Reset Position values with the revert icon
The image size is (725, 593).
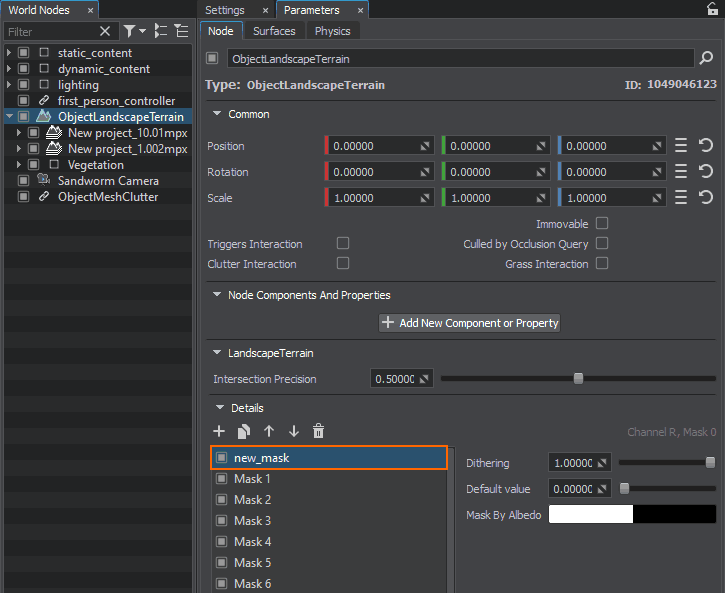[706, 146]
